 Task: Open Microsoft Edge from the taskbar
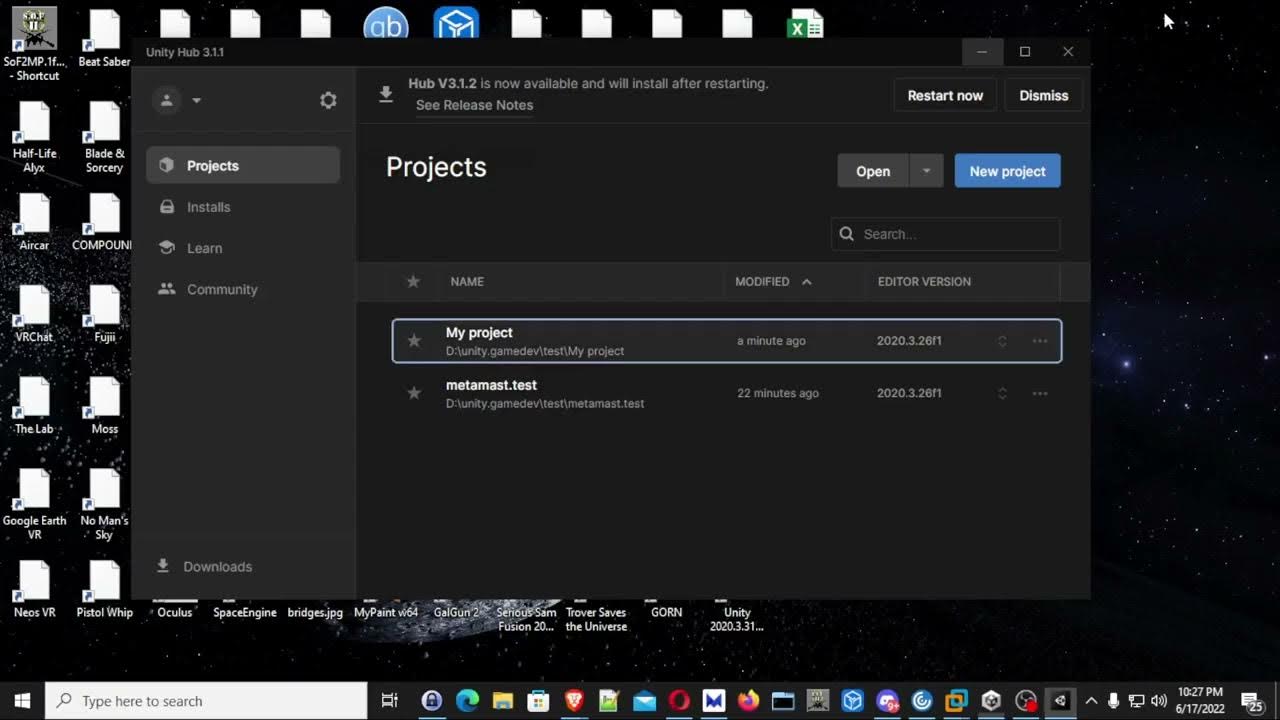467,701
